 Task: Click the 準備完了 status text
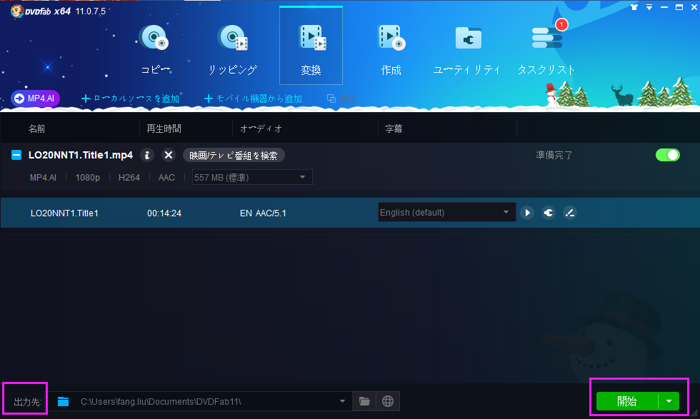[554, 155]
